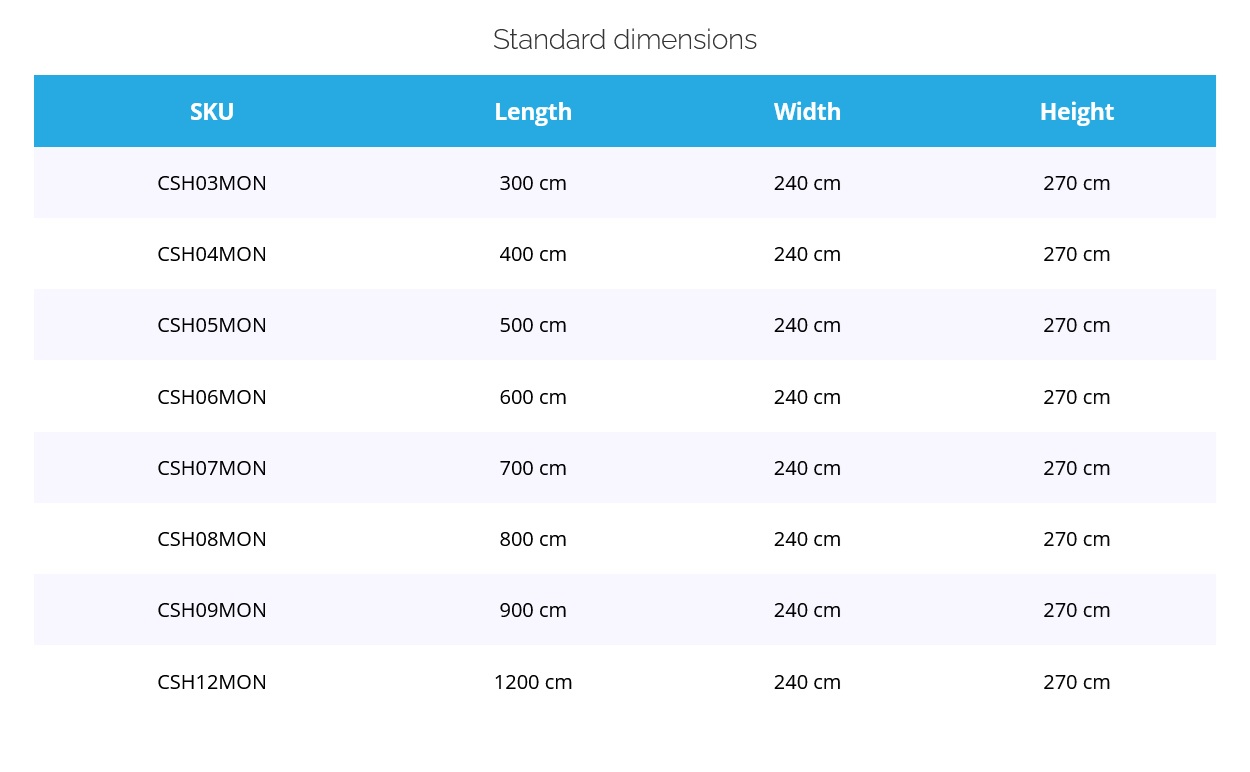
Task: Select the CSH05MON SKU cell
Action: click(212, 325)
